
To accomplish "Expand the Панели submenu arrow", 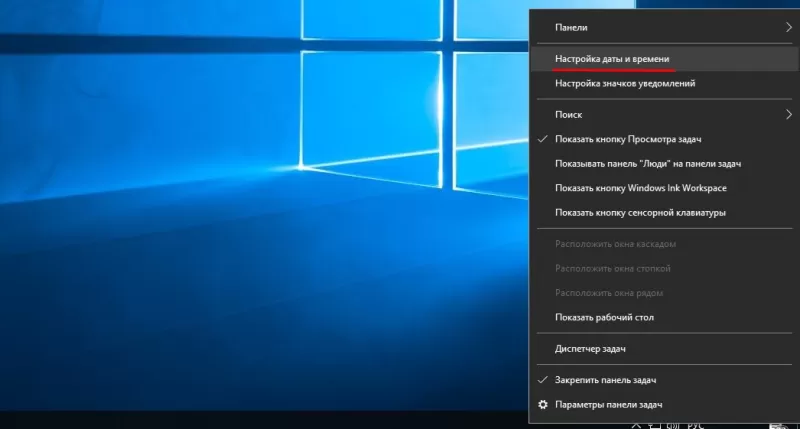I will point(789,28).
